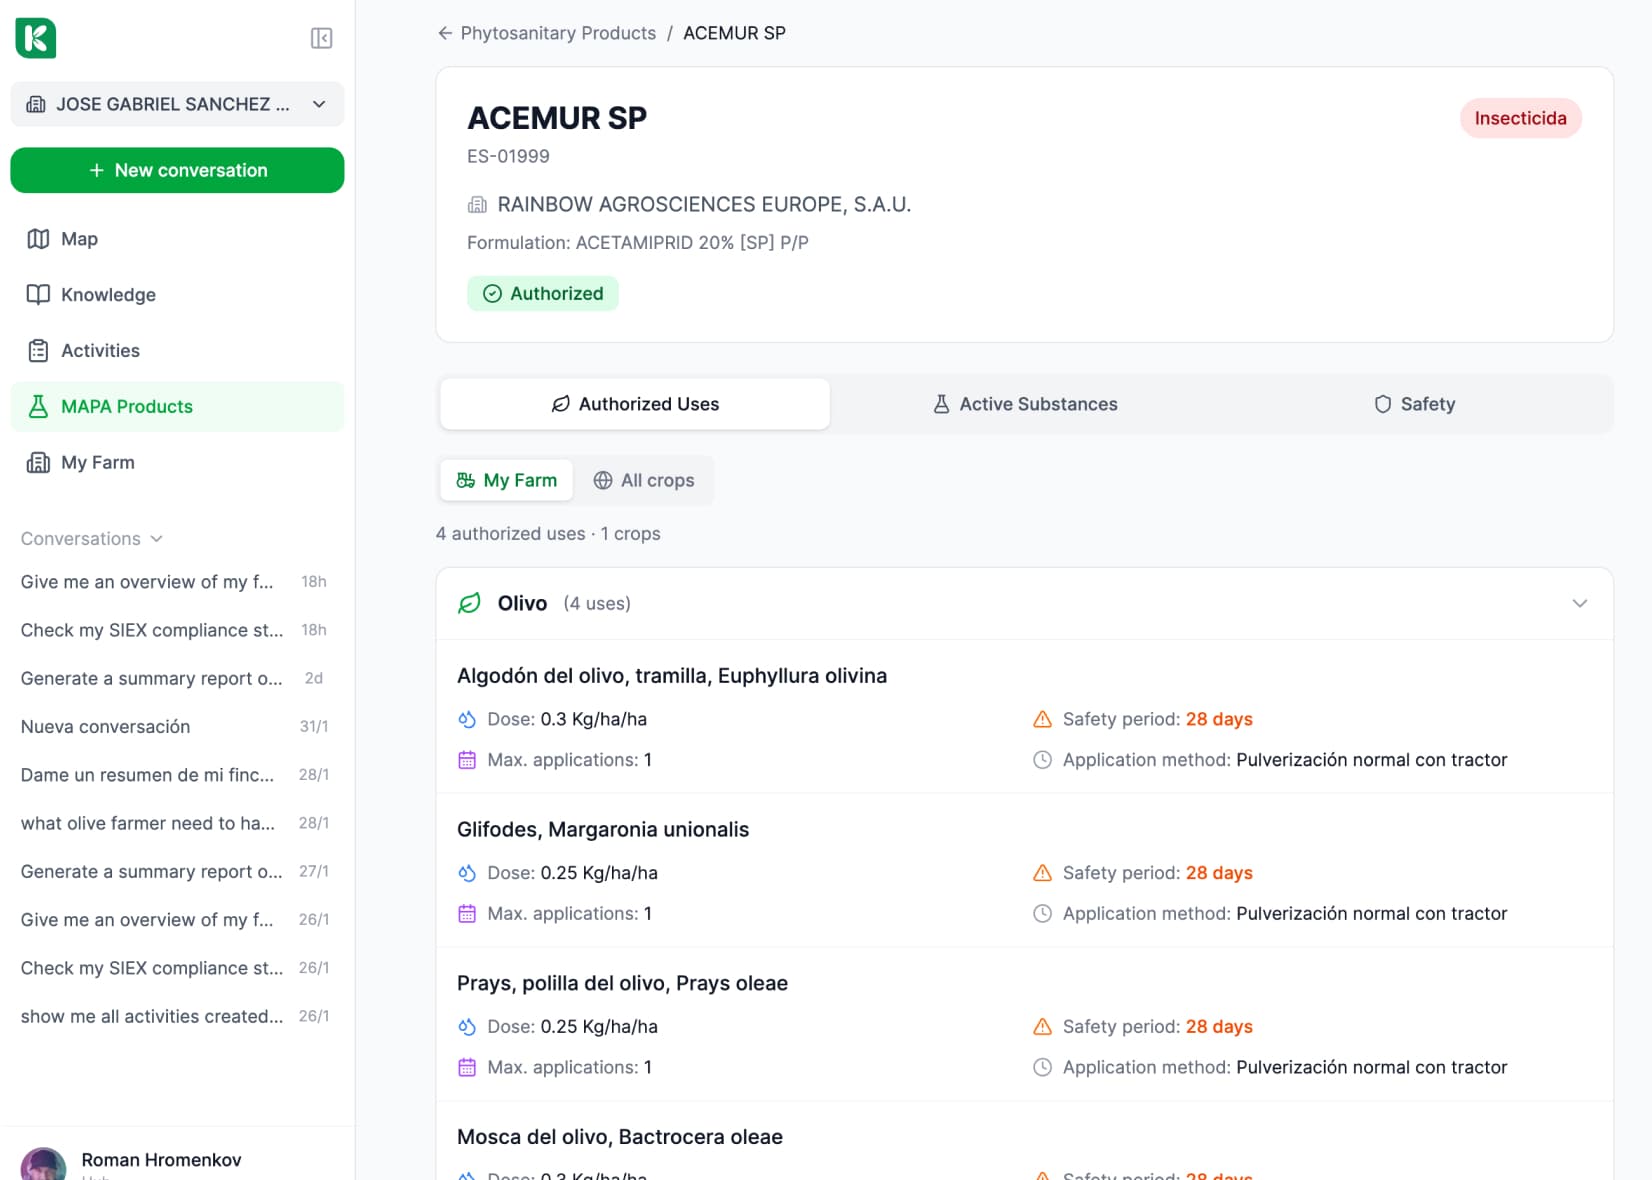Open the Knowledge section
Viewport: 1652px width, 1180px height.
(x=108, y=294)
